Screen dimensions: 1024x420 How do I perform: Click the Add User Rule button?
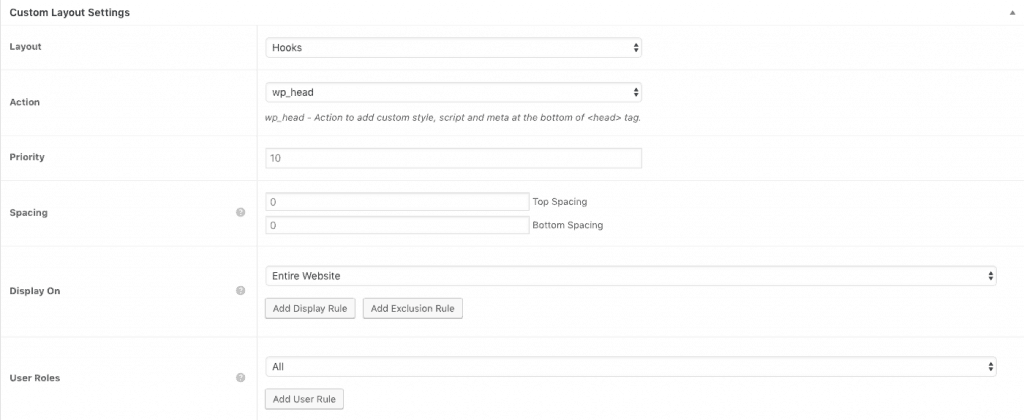tap(304, 399)
